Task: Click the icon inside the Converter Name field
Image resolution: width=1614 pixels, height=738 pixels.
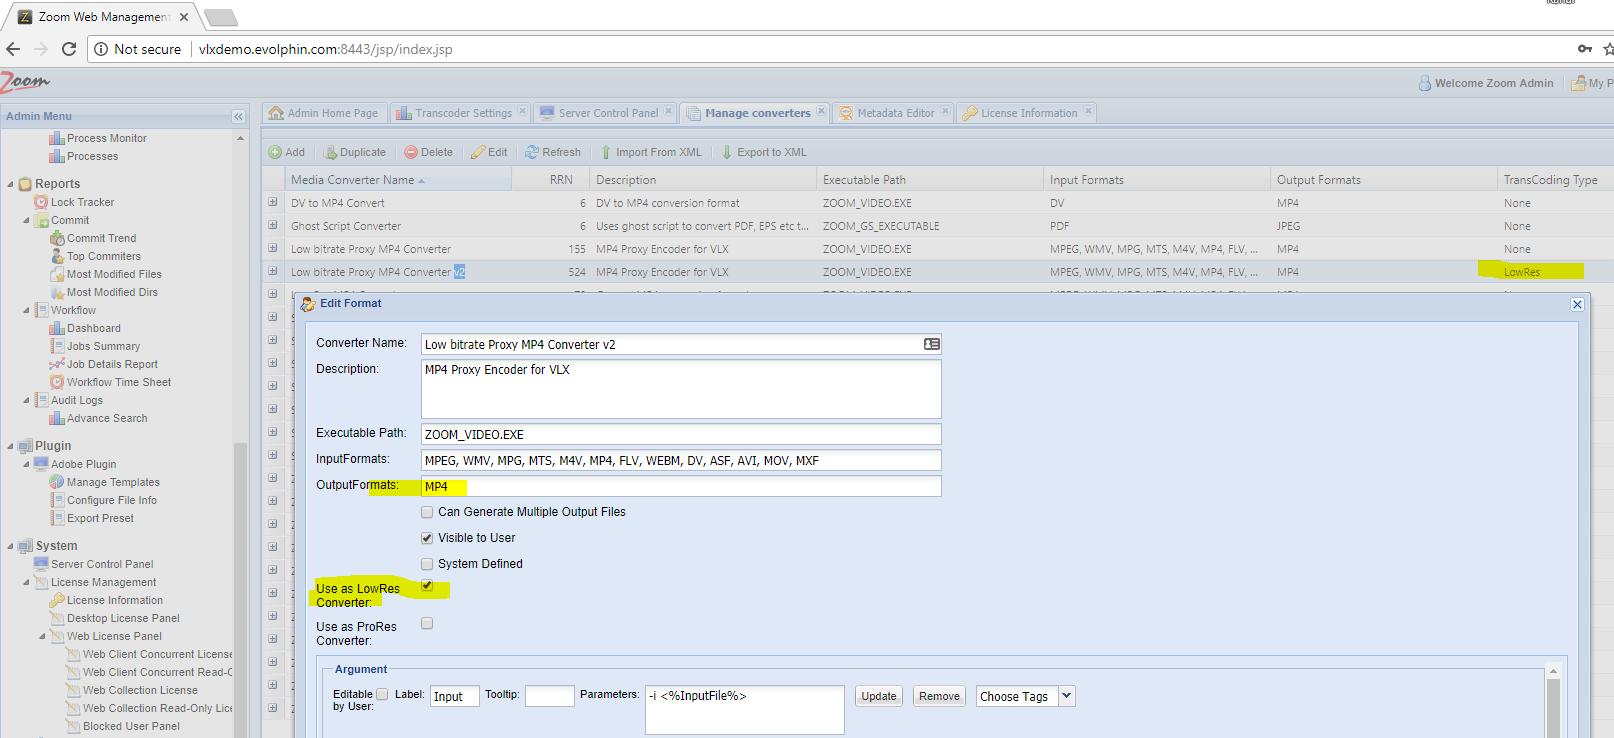Action: (x=932, y=344)
